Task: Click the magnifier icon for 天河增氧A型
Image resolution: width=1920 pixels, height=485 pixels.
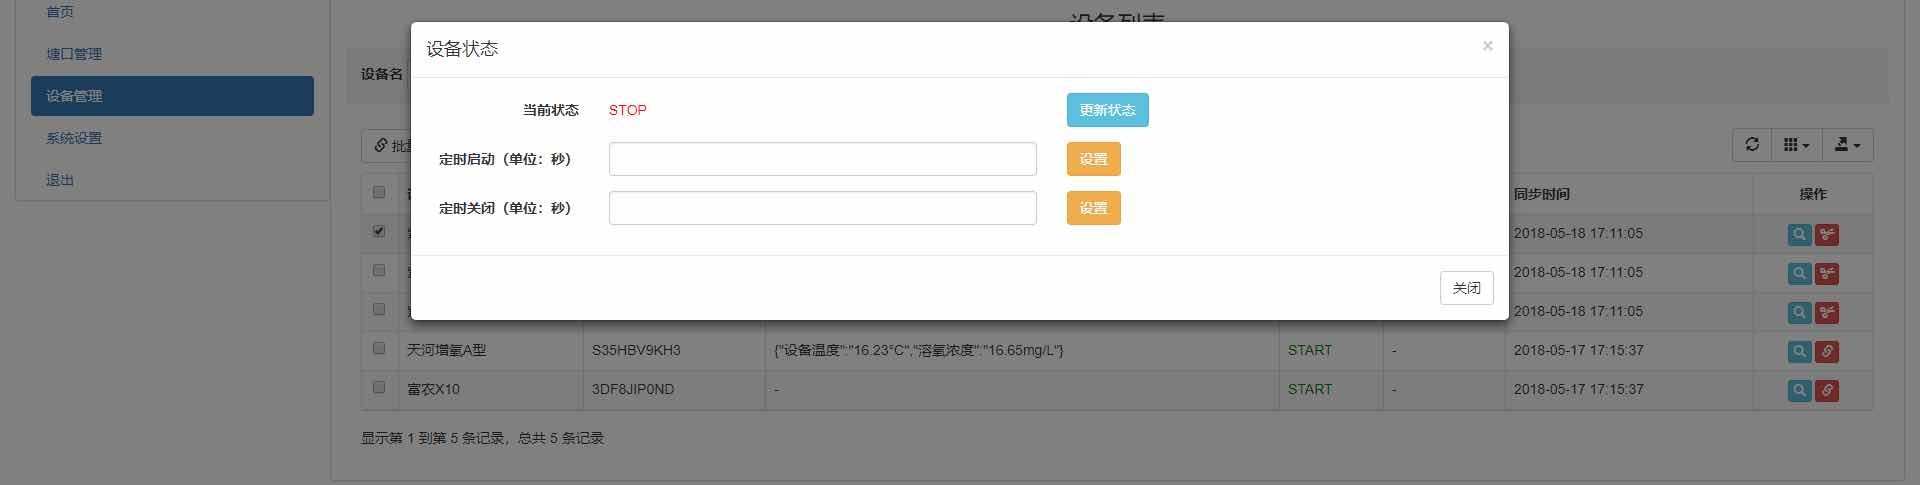Action: pos(1799,352)
